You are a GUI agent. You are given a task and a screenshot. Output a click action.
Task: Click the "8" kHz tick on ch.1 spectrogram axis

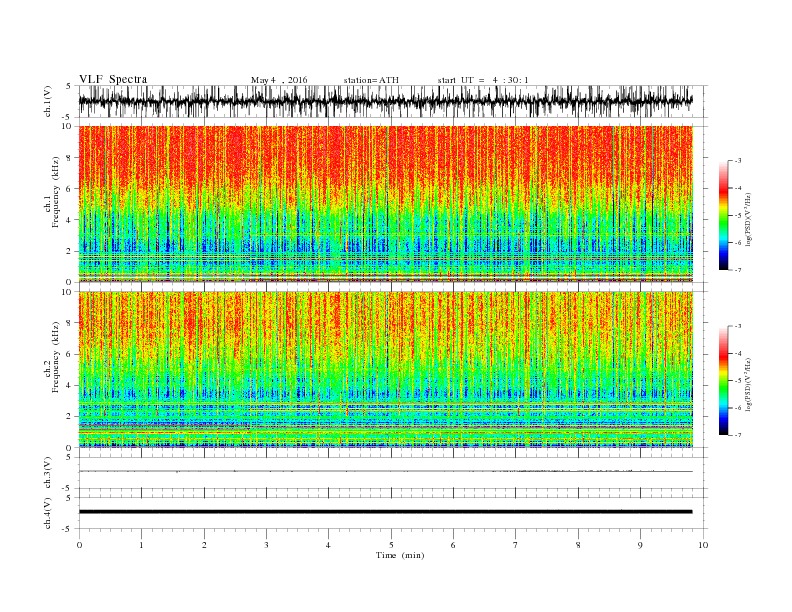click(70, 158)
